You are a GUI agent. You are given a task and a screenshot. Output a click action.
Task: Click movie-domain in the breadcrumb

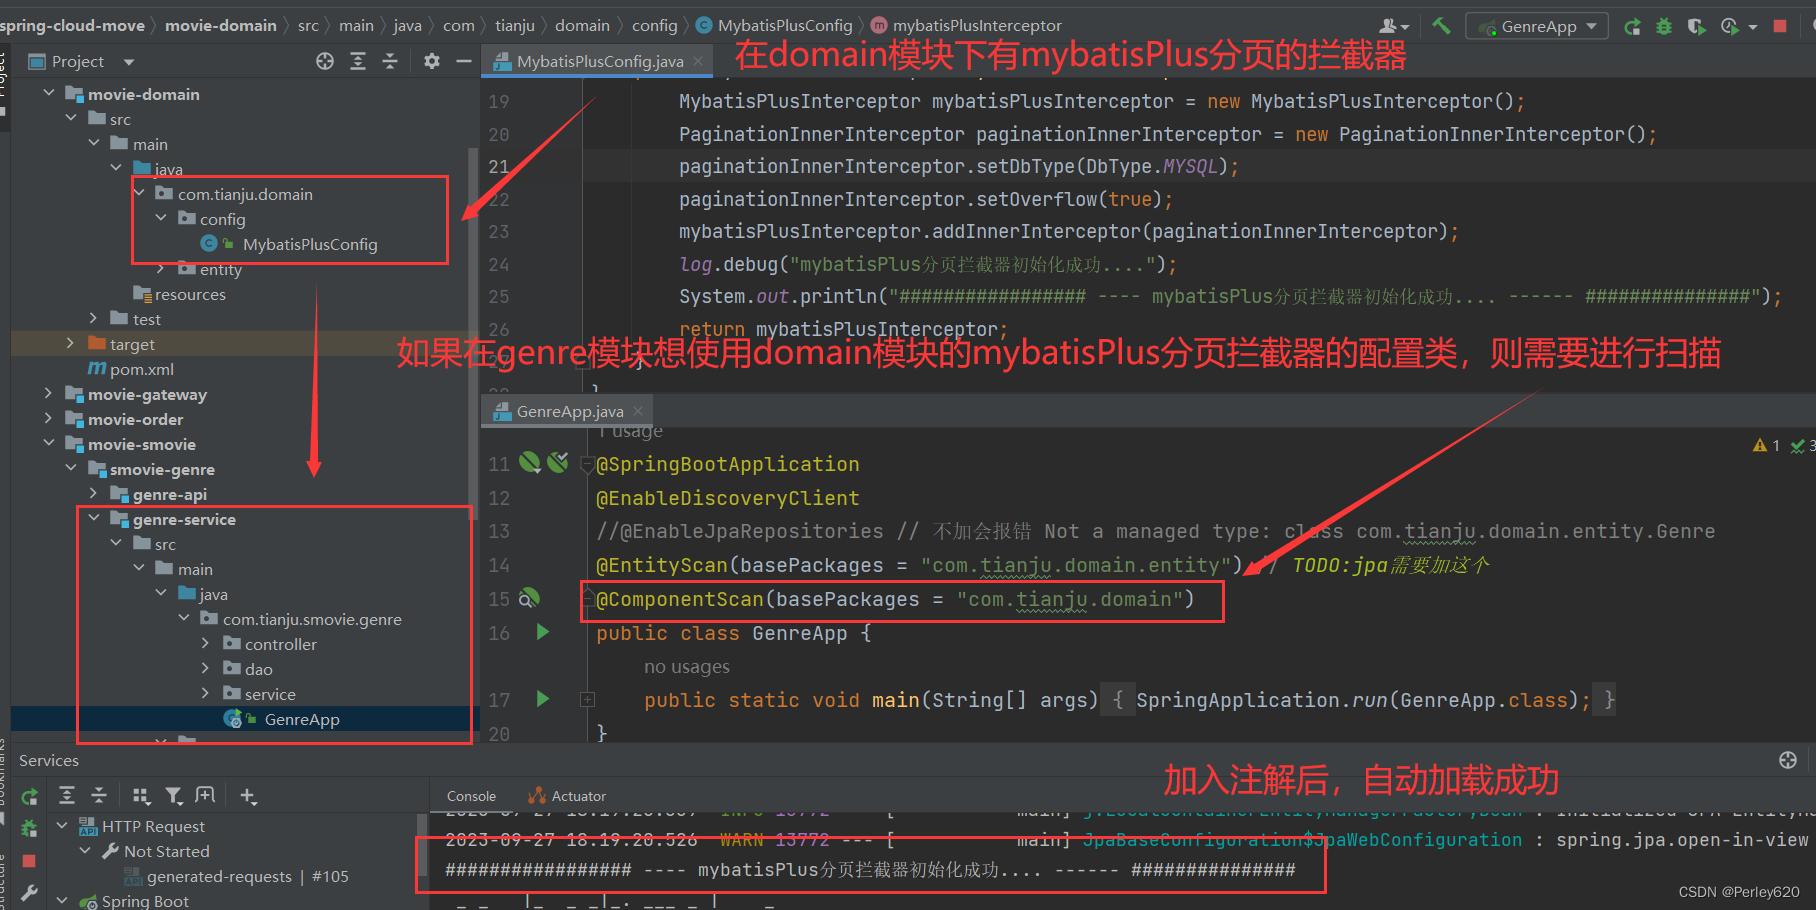[220, 25]
